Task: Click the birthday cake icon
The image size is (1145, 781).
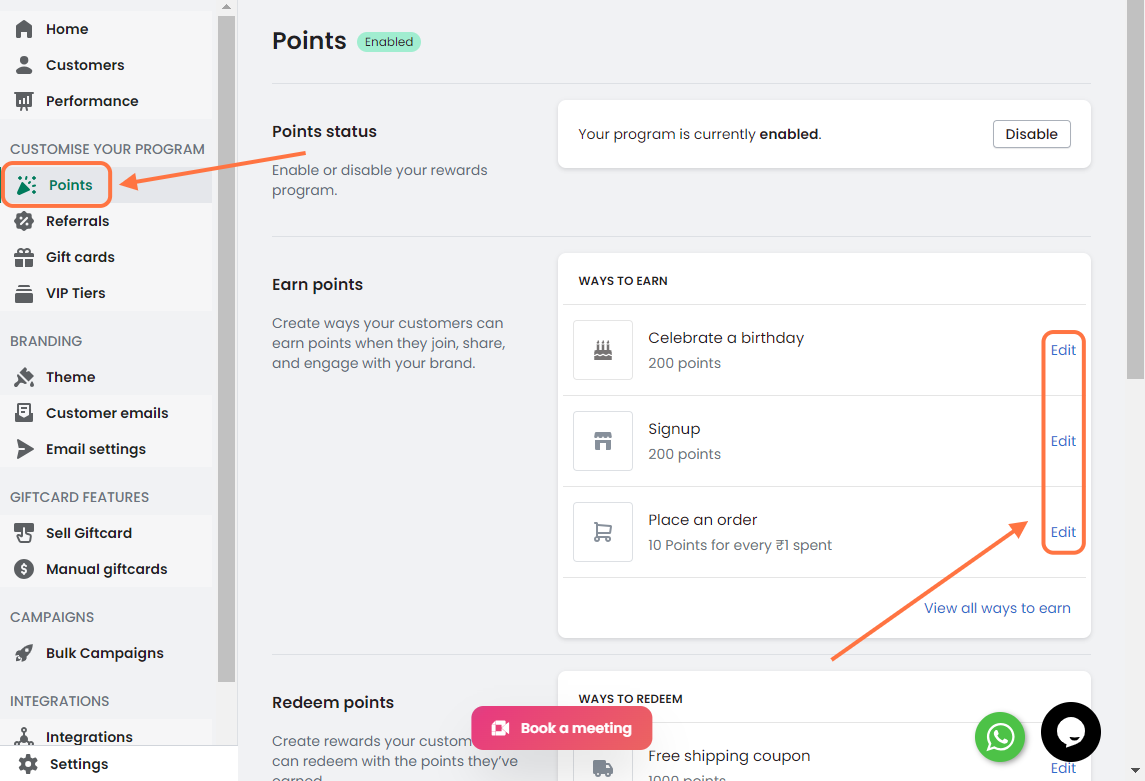Action: coord(603,350)
